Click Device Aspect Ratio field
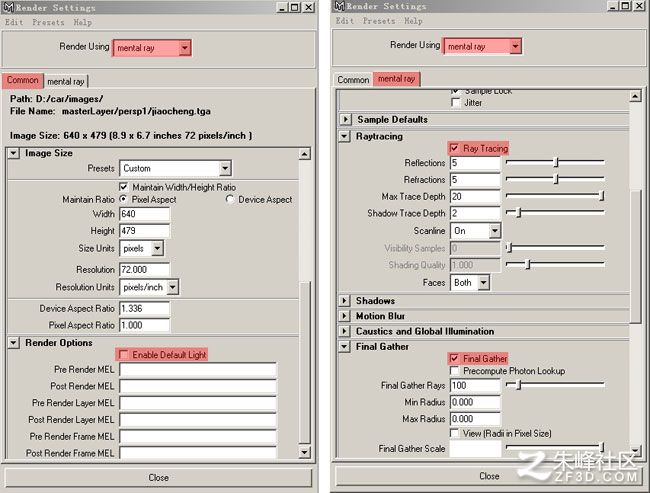 click(144, 308)
